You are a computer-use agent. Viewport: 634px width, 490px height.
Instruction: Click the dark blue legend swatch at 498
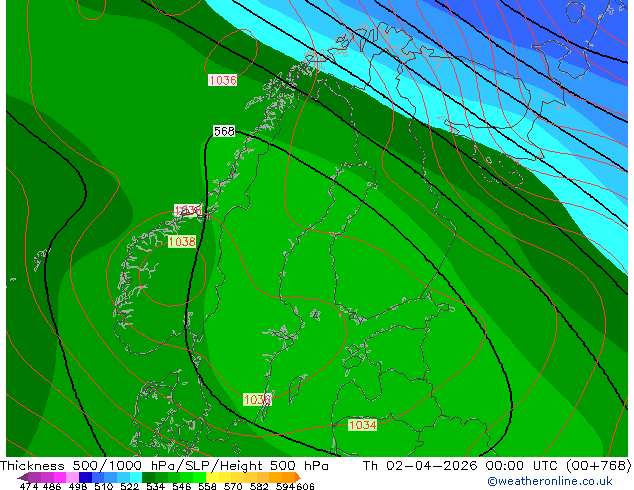tap(85, 477)
